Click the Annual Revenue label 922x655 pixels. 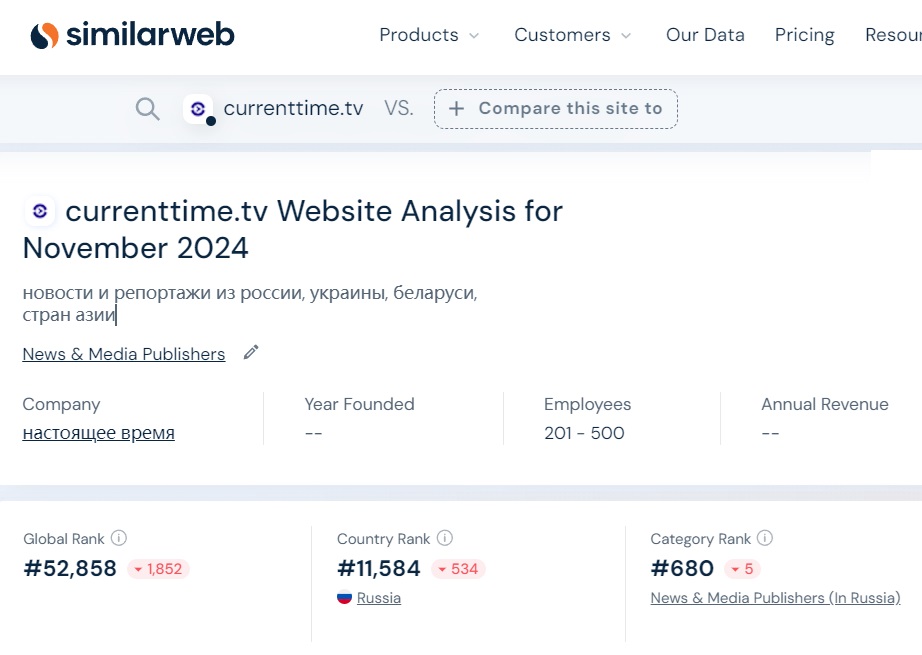pyautogui.click(x=824, y=404)
